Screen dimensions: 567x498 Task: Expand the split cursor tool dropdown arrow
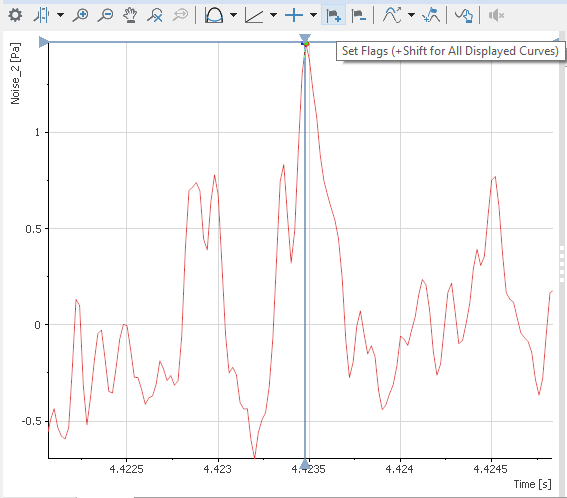point(61,15)
